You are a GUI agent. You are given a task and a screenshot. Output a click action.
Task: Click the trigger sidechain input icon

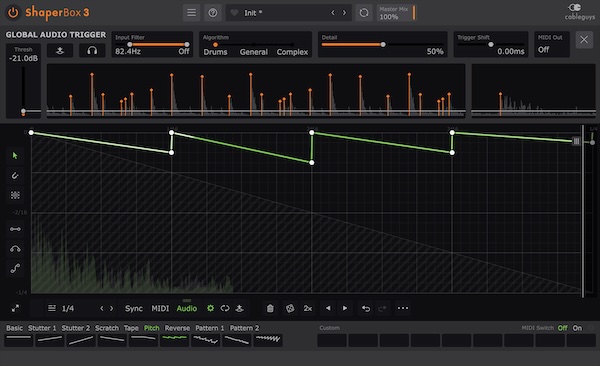tap(60, 51)
